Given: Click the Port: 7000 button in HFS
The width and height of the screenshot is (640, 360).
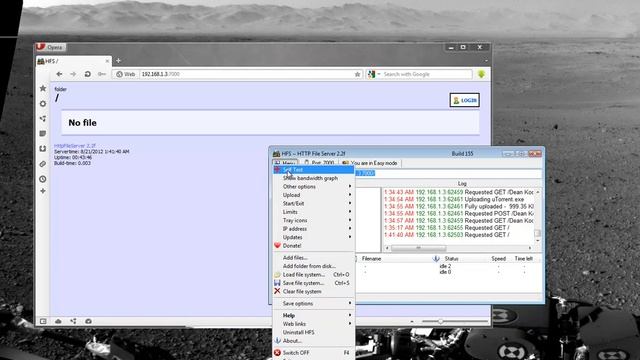Looking at the screenshot, I should point(320,163).
